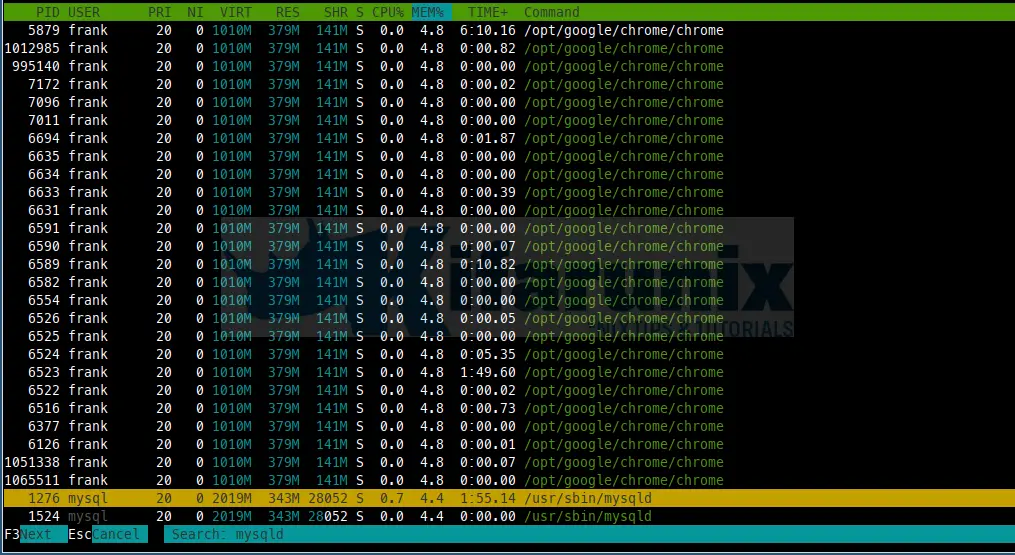Viewport: 1015px width, 555px height.
Task: Sort by RES memory column header
Action: click(x=287, y=12)
